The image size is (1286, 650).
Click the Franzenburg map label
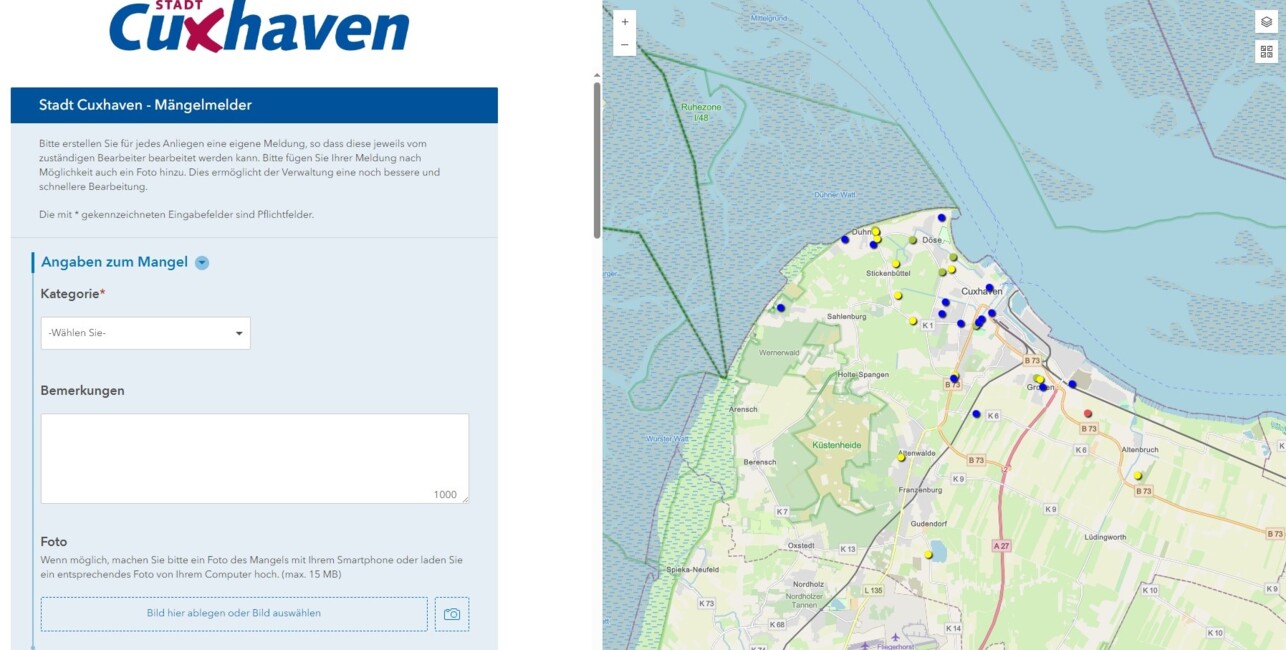pos(921,490)
